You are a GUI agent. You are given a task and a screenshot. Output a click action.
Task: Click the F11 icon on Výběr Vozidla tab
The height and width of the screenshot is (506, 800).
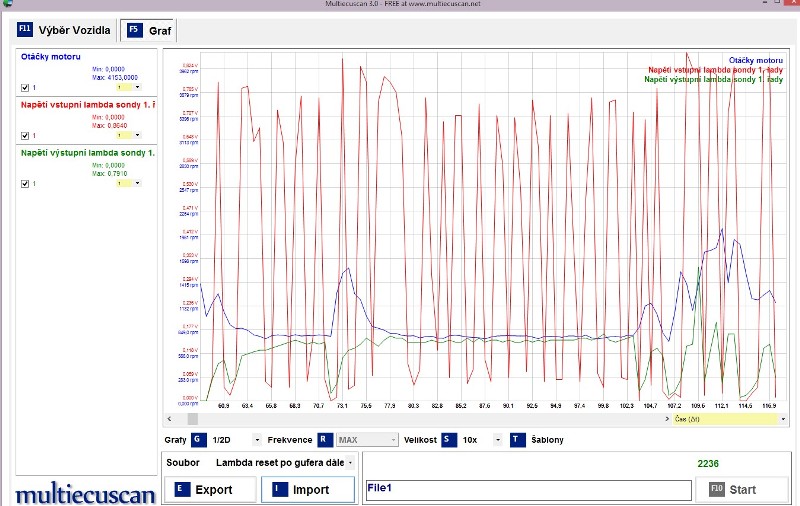pyautogui.click(x=25, y=30)
